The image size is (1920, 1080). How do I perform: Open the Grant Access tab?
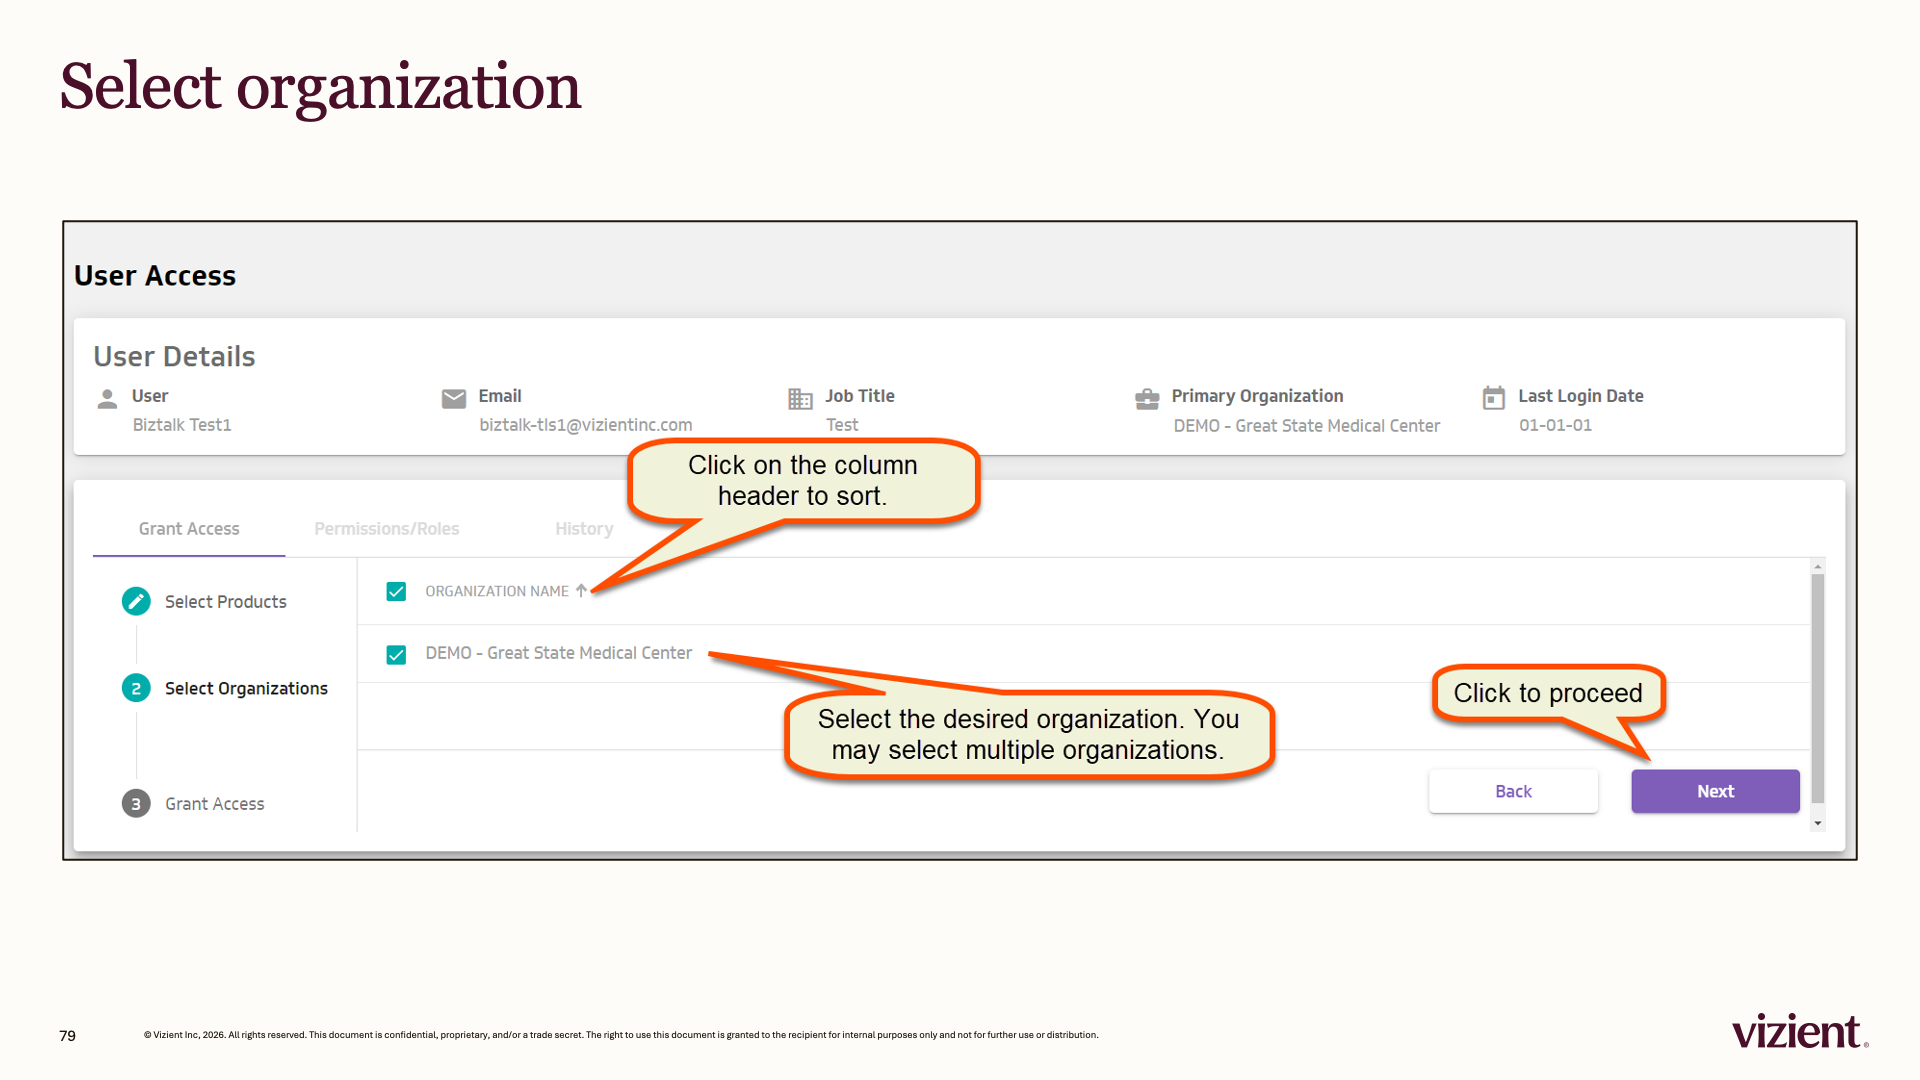click(x=189, y=528)
